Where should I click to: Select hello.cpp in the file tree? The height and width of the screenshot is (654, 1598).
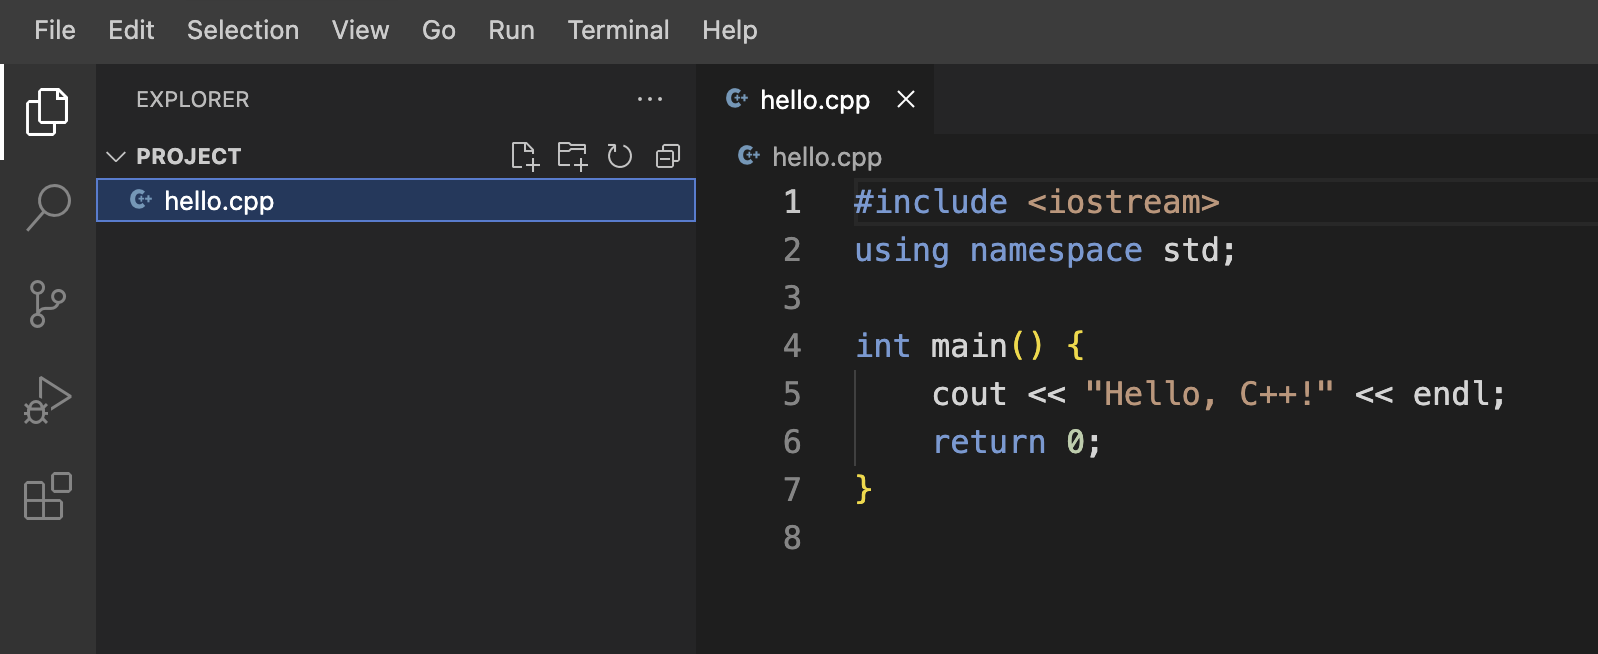[x=219, y=201]
